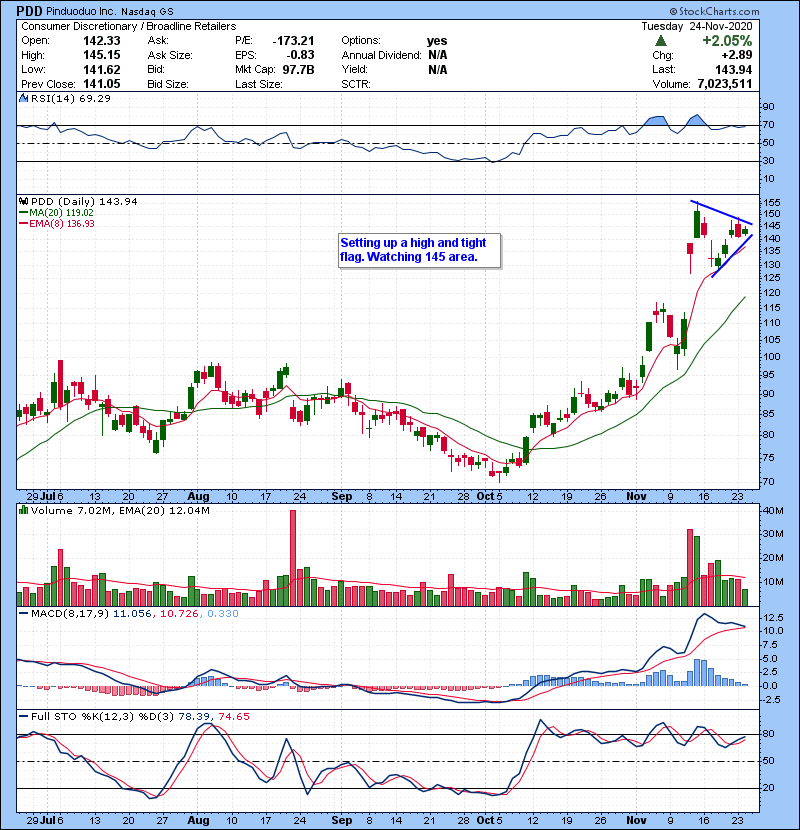Click the Low value "141.62"

[102, 70]
